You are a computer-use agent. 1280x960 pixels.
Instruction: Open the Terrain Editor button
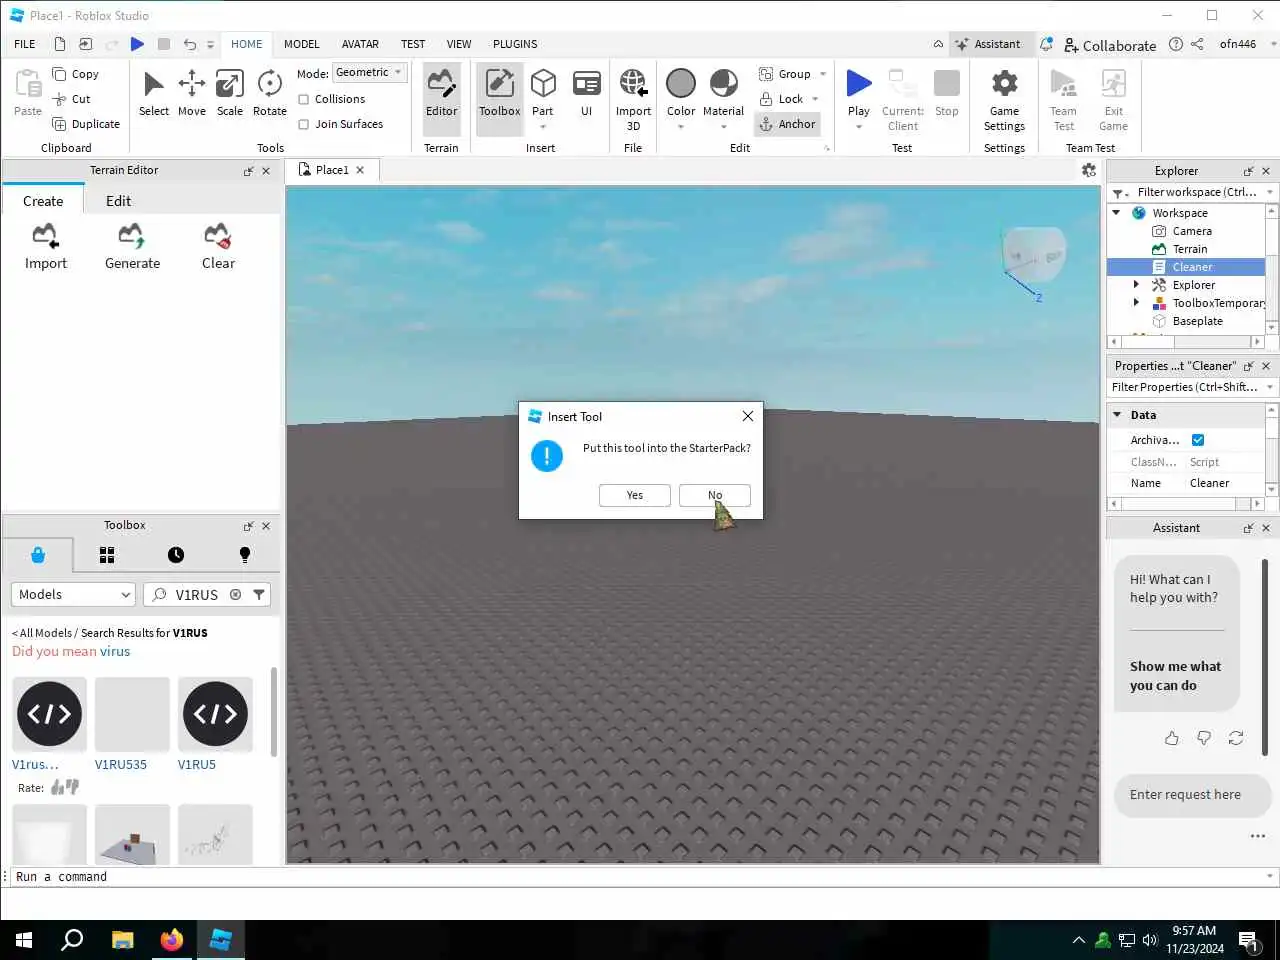(x=441, y=98)
